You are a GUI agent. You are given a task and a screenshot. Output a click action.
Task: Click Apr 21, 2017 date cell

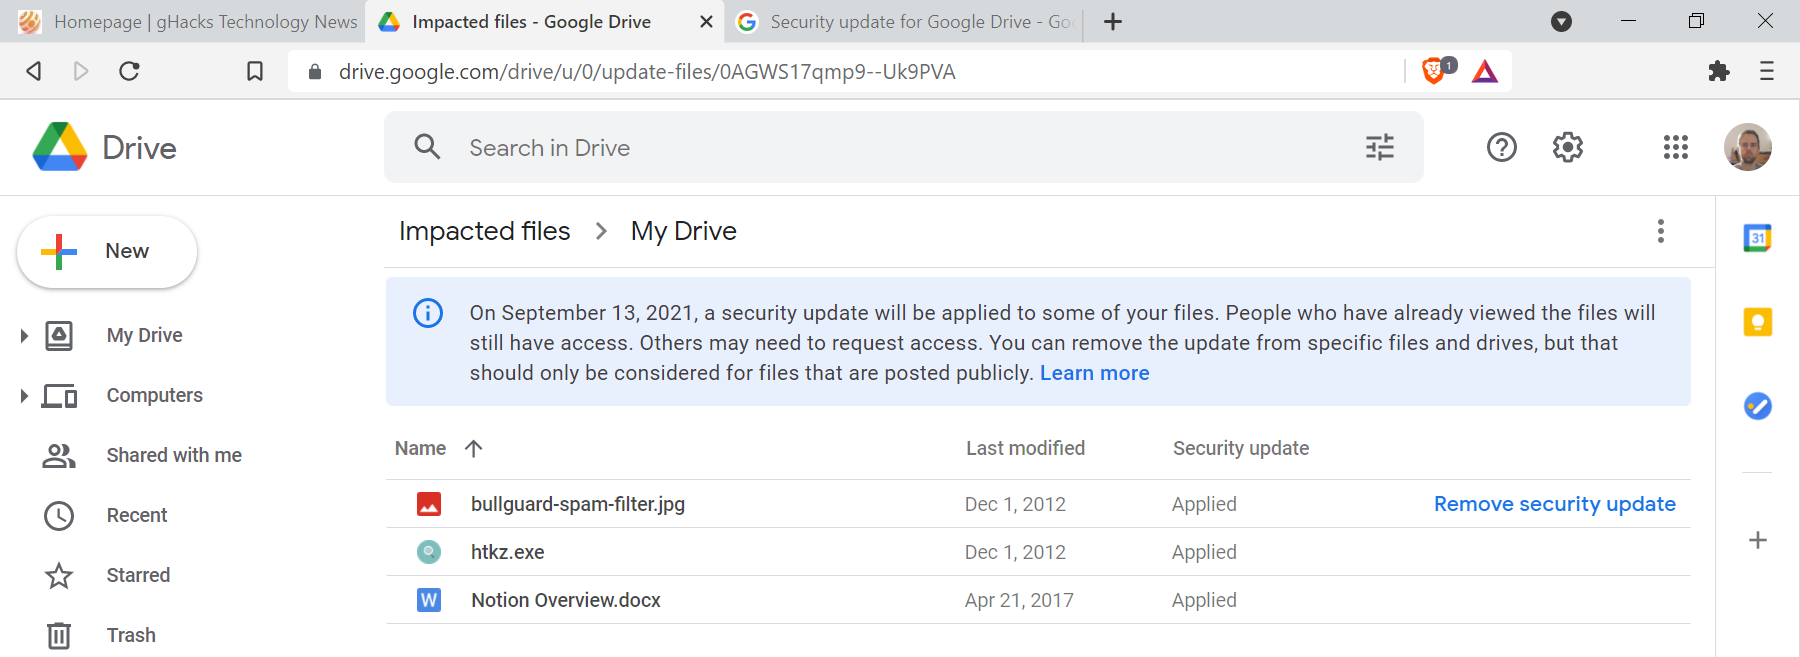click(1019, 600)
